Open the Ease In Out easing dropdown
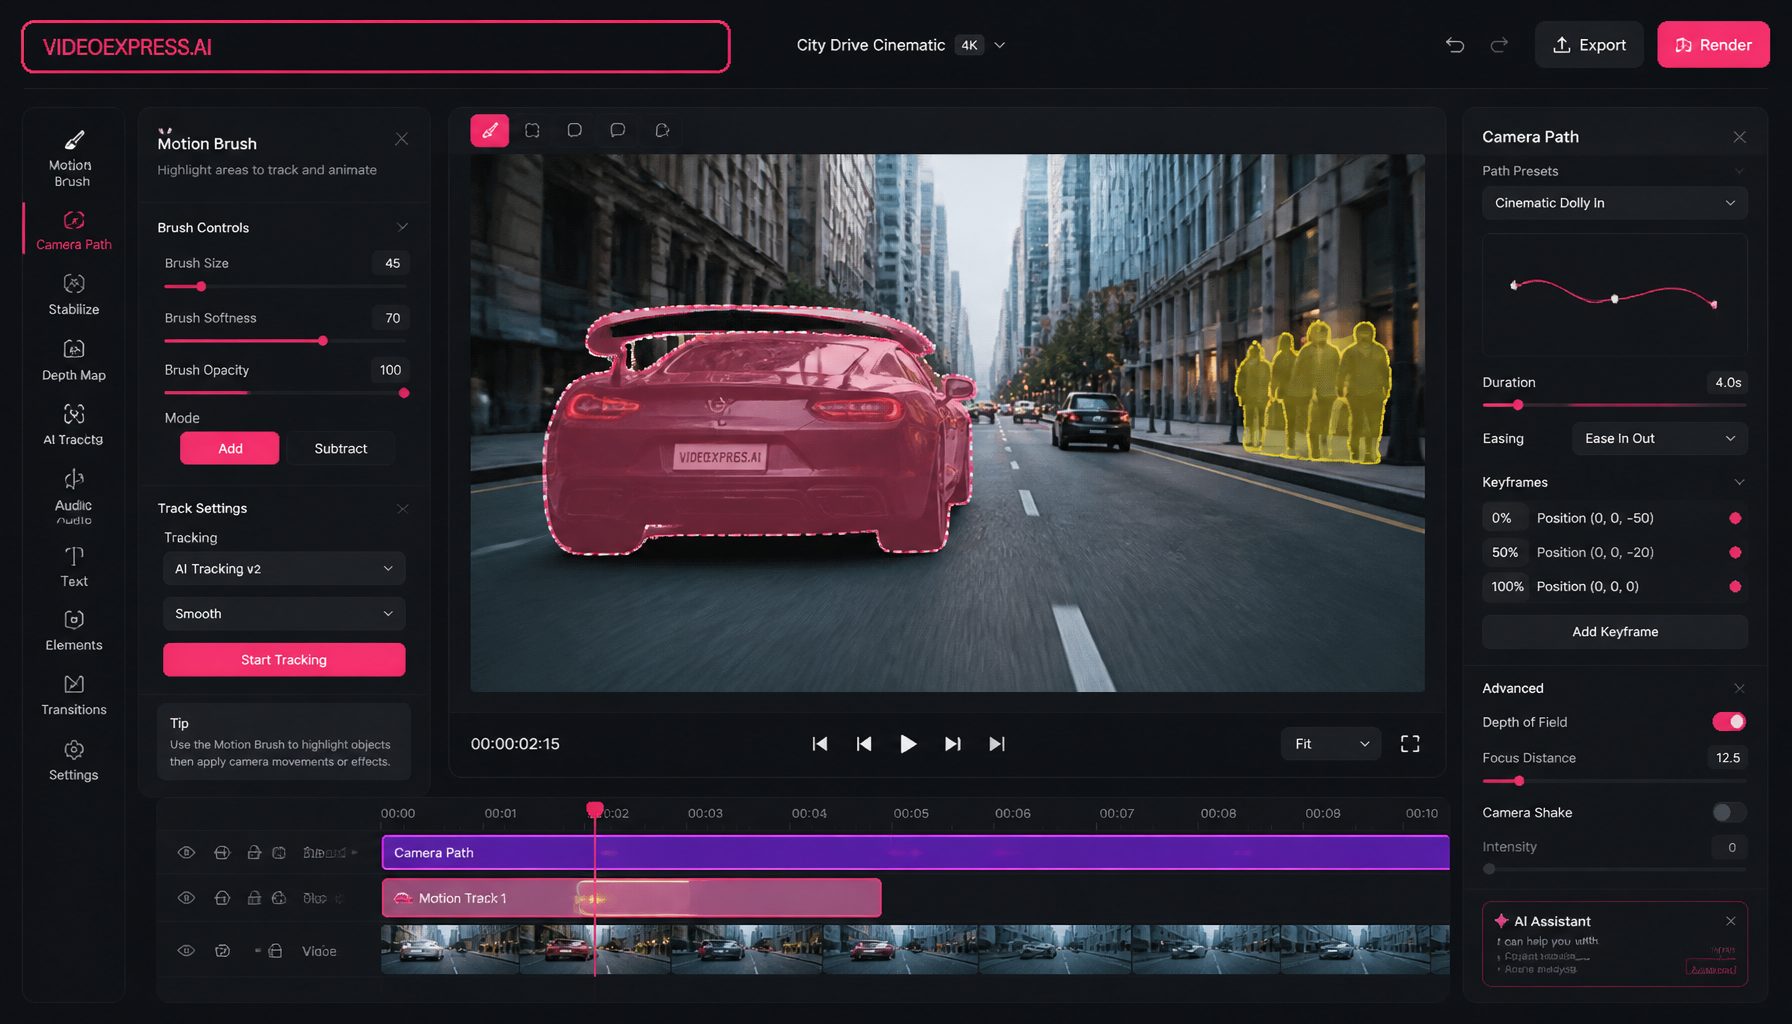1792x1024 pixels. point(1659,439)
